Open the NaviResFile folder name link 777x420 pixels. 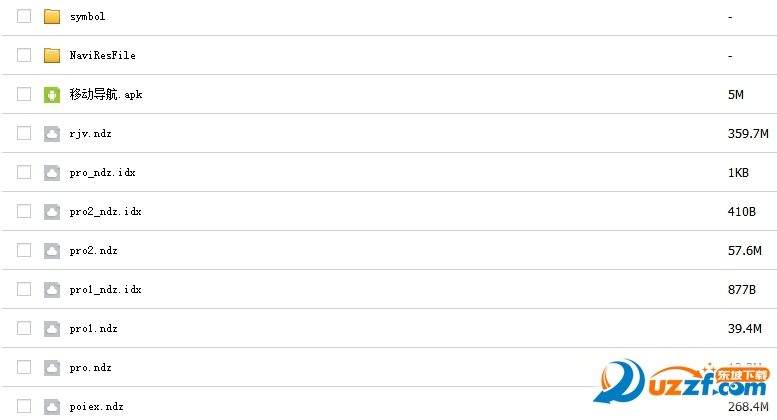tap(102, 56)
